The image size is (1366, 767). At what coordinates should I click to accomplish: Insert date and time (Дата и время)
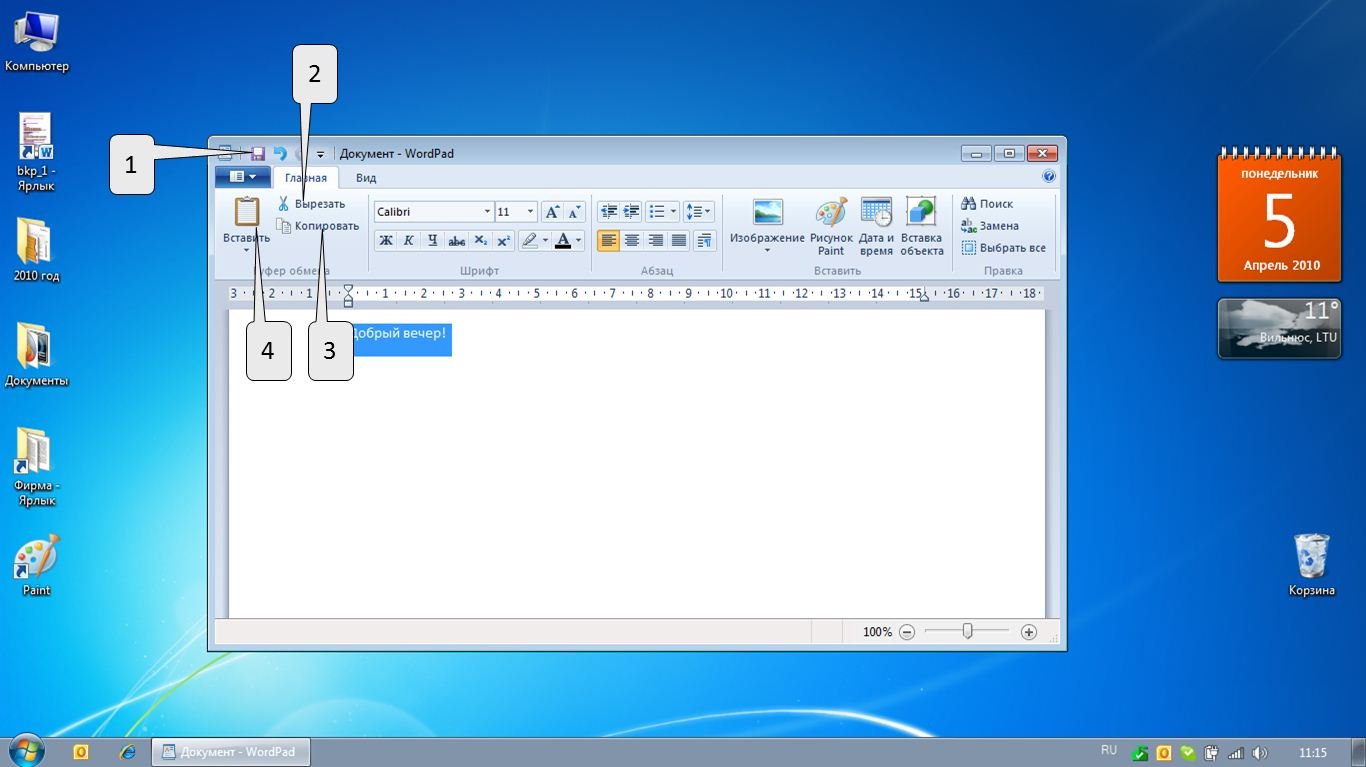pos(876,227)
